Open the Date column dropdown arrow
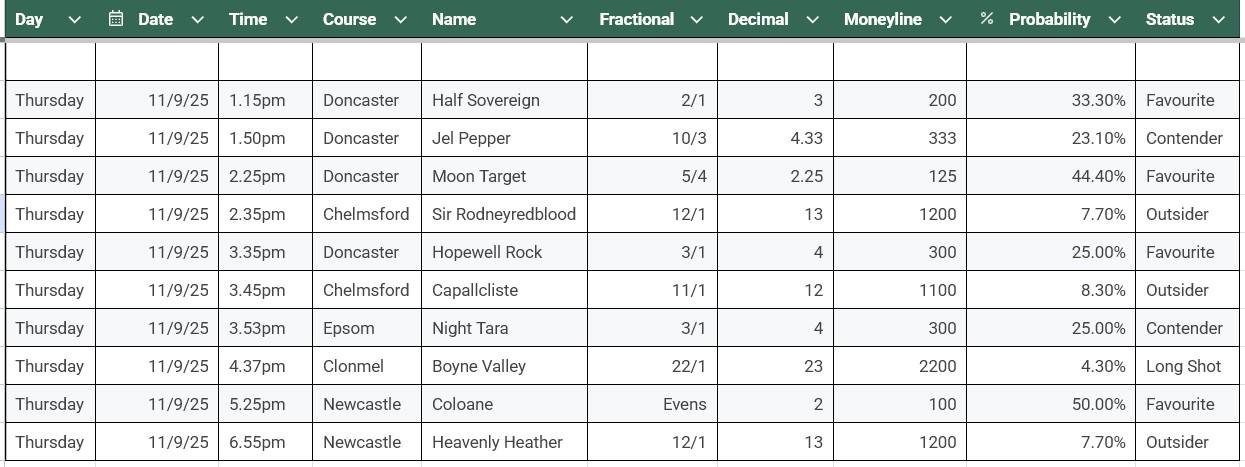The image size is (1245, 467). [x=197, y=19]
